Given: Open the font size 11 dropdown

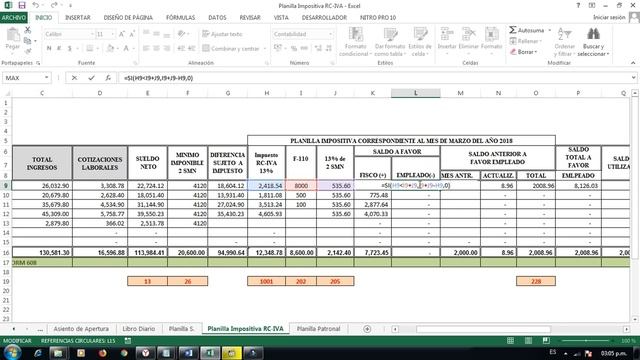Looking at the screenshot, I should click(113, 34).
